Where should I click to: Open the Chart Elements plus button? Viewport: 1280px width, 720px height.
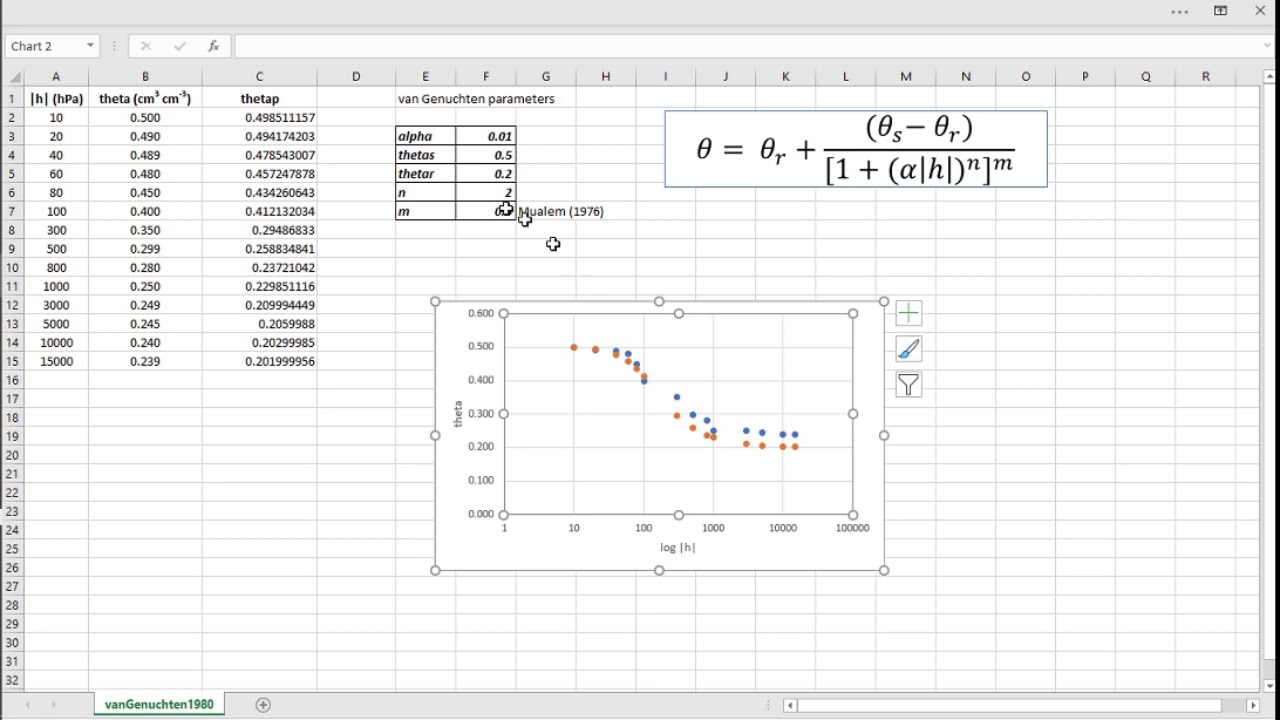point(908,313)
